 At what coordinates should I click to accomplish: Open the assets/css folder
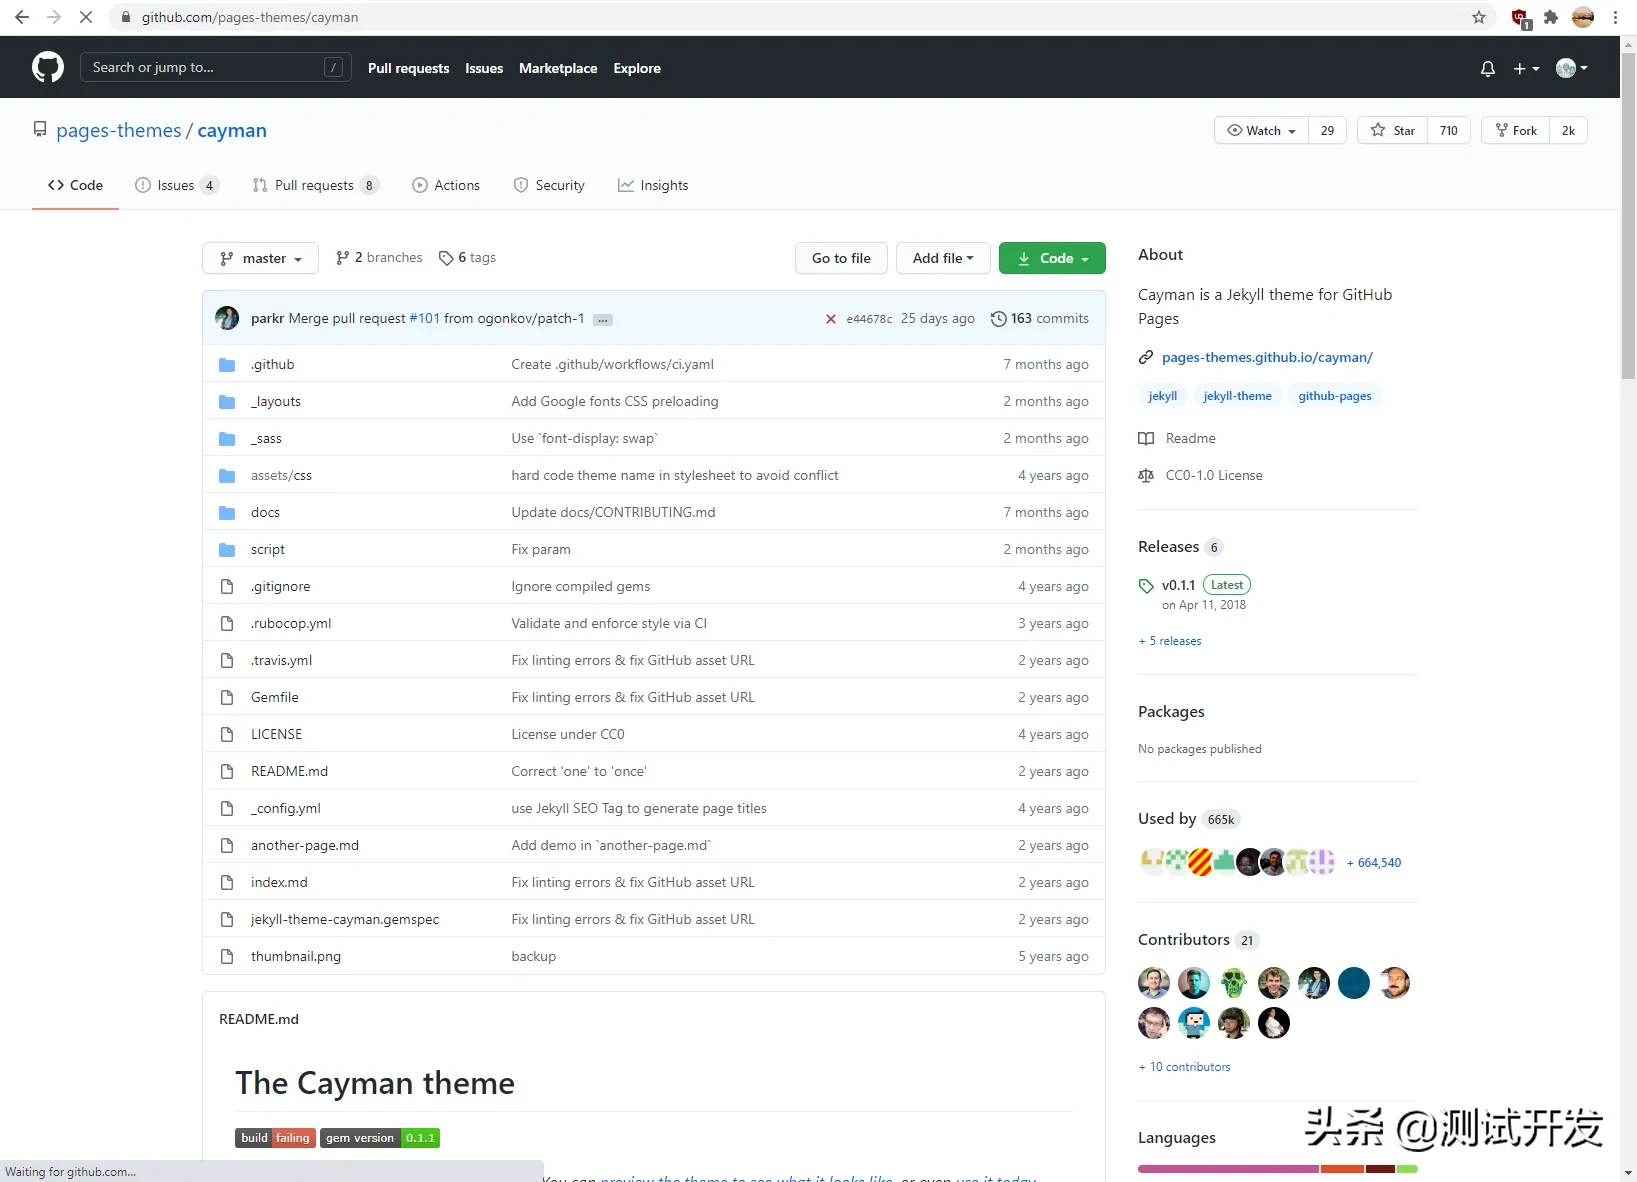click(x=281, y=475)
